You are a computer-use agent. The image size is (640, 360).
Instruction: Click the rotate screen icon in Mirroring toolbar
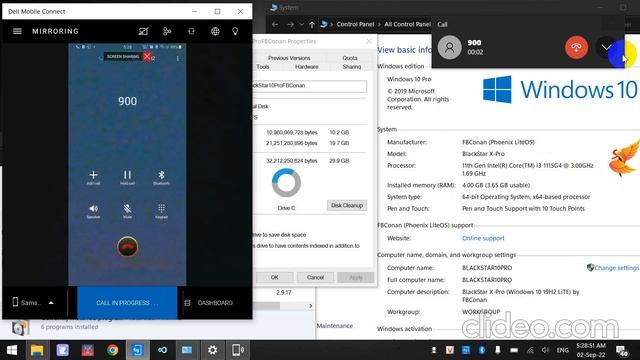(x=191, y=31)
